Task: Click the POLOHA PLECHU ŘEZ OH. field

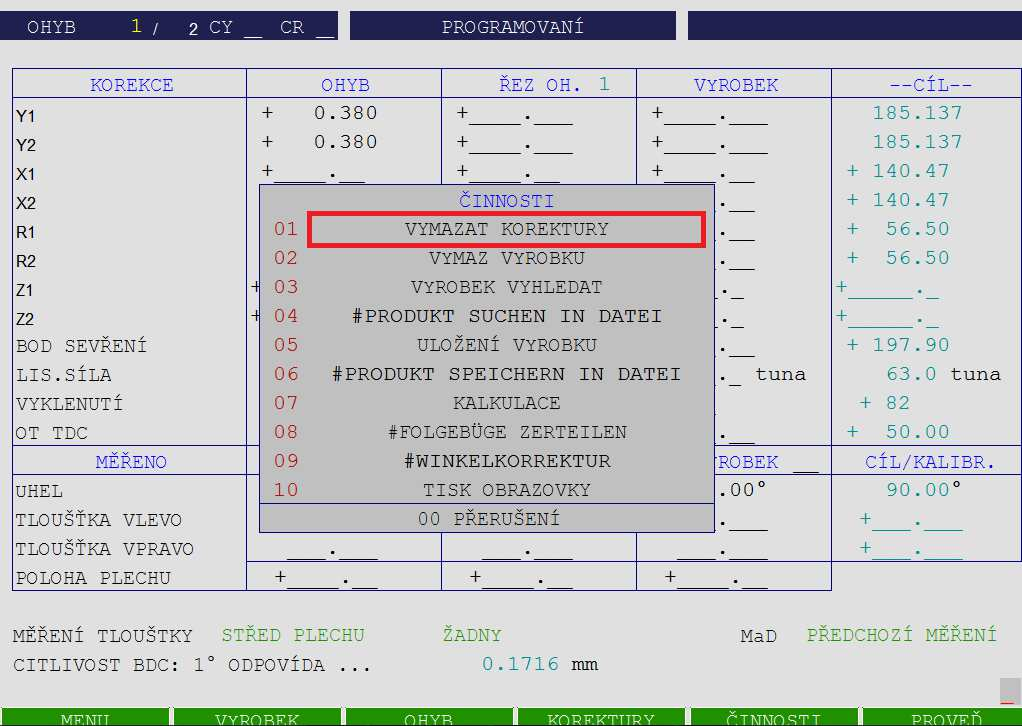Action: (521, 578)
